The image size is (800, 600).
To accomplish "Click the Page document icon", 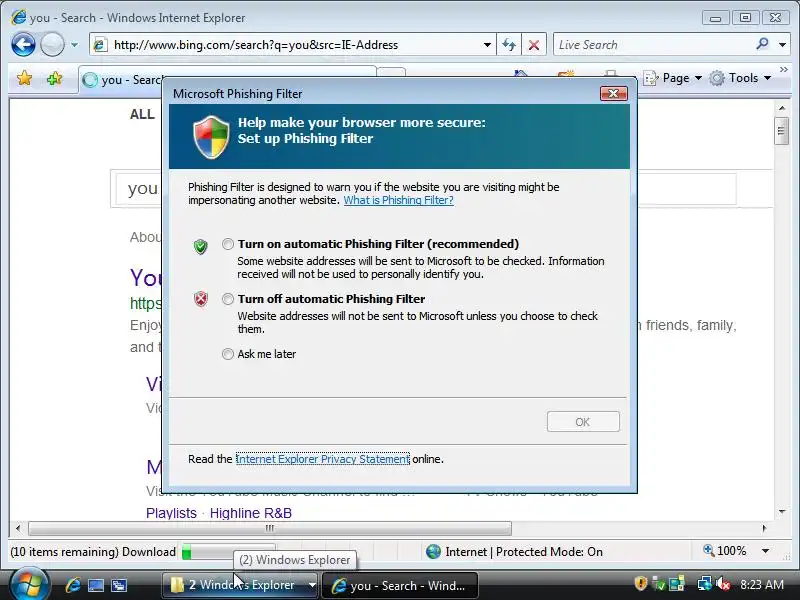I will pos(651,78).
